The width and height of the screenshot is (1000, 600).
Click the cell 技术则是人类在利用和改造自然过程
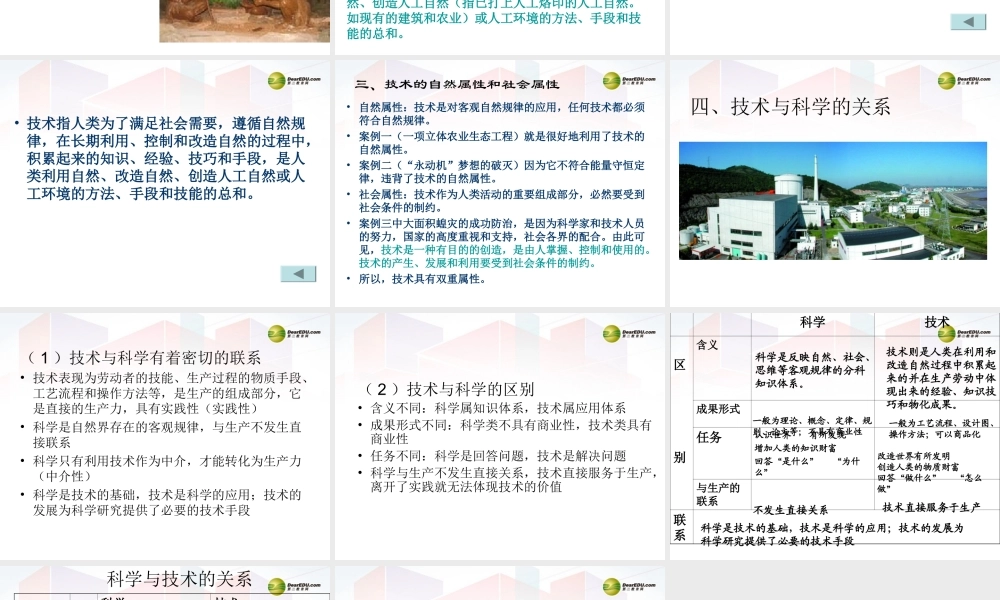pos(941,378)
